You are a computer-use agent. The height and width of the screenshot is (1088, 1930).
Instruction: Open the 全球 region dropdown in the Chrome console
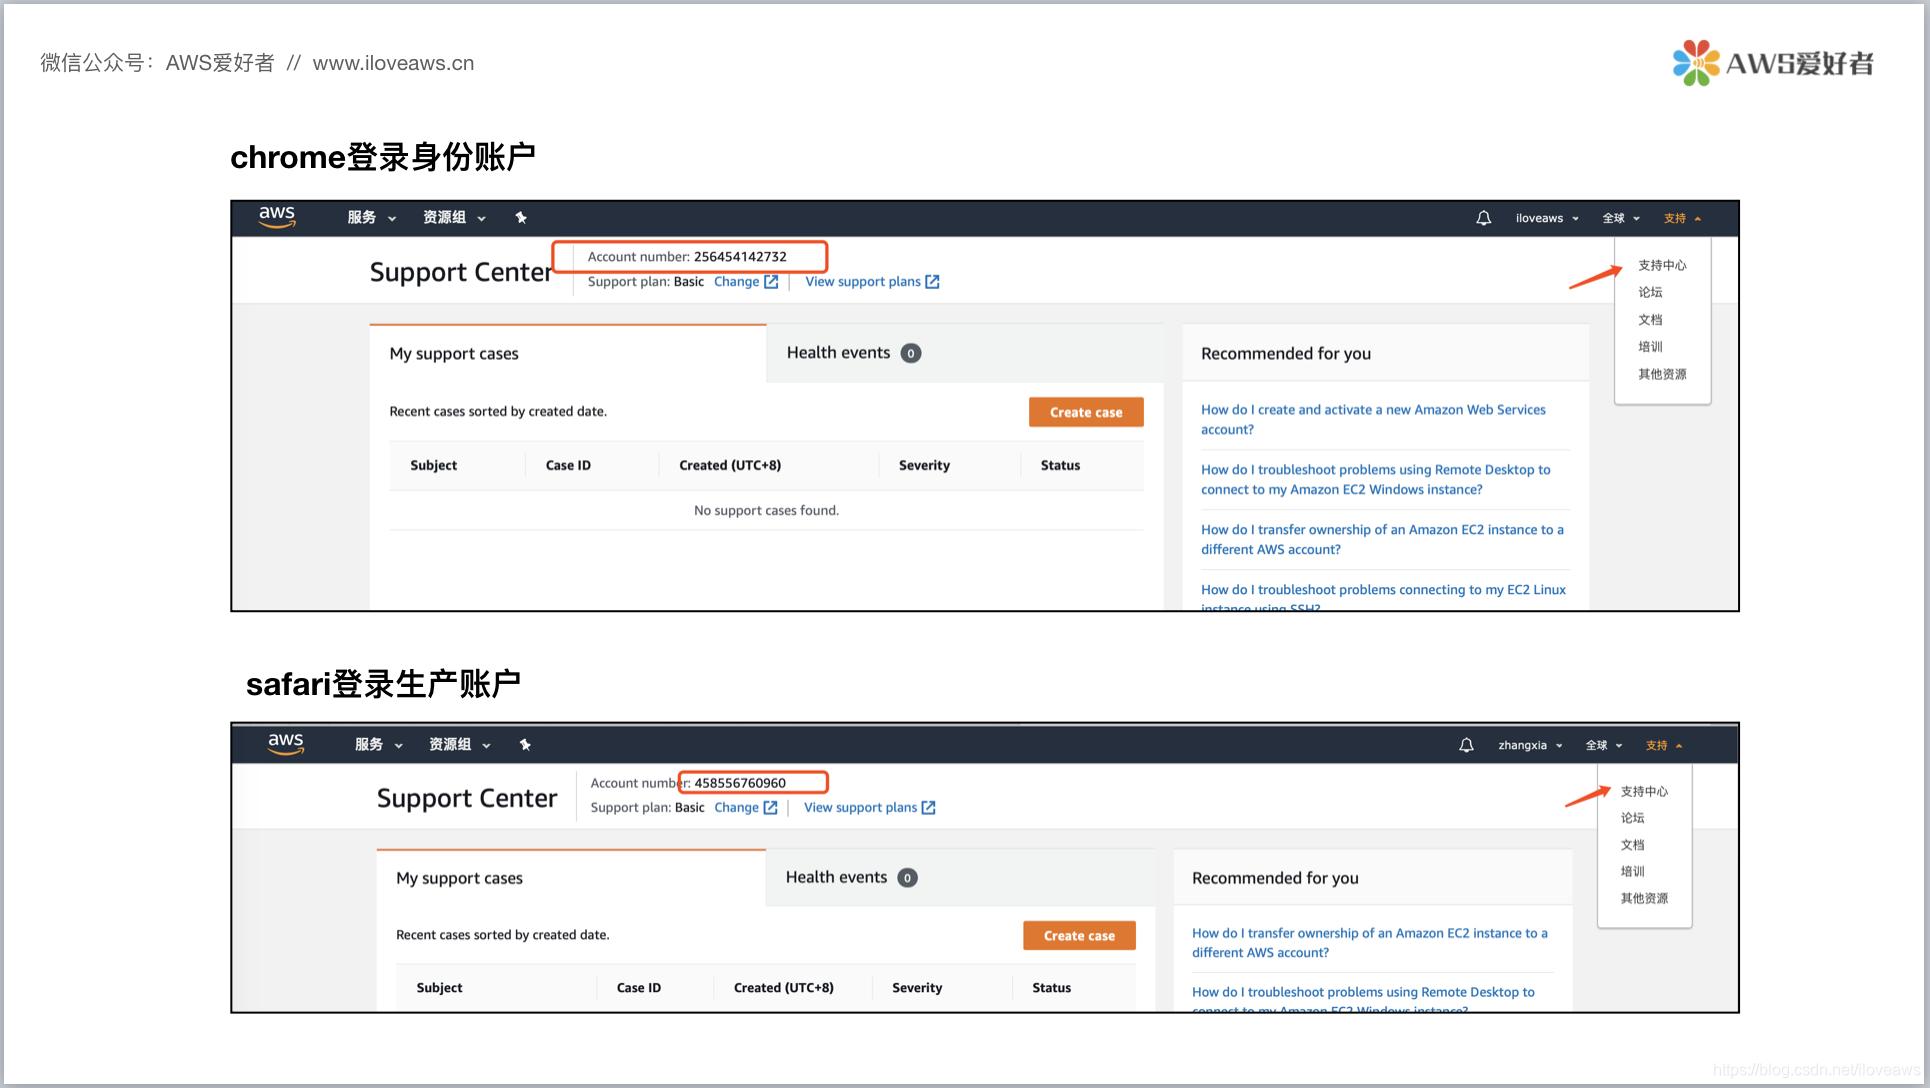point(1621,218)
